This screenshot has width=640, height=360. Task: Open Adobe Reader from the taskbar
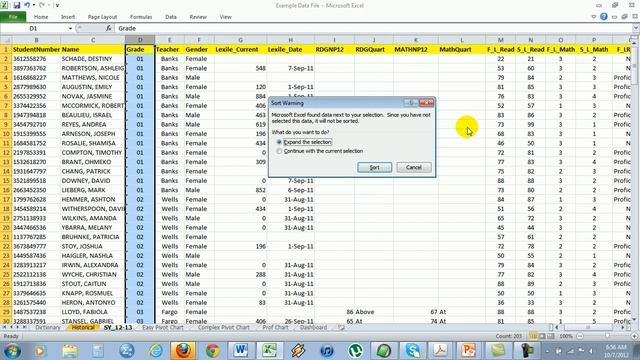(440, 351)
